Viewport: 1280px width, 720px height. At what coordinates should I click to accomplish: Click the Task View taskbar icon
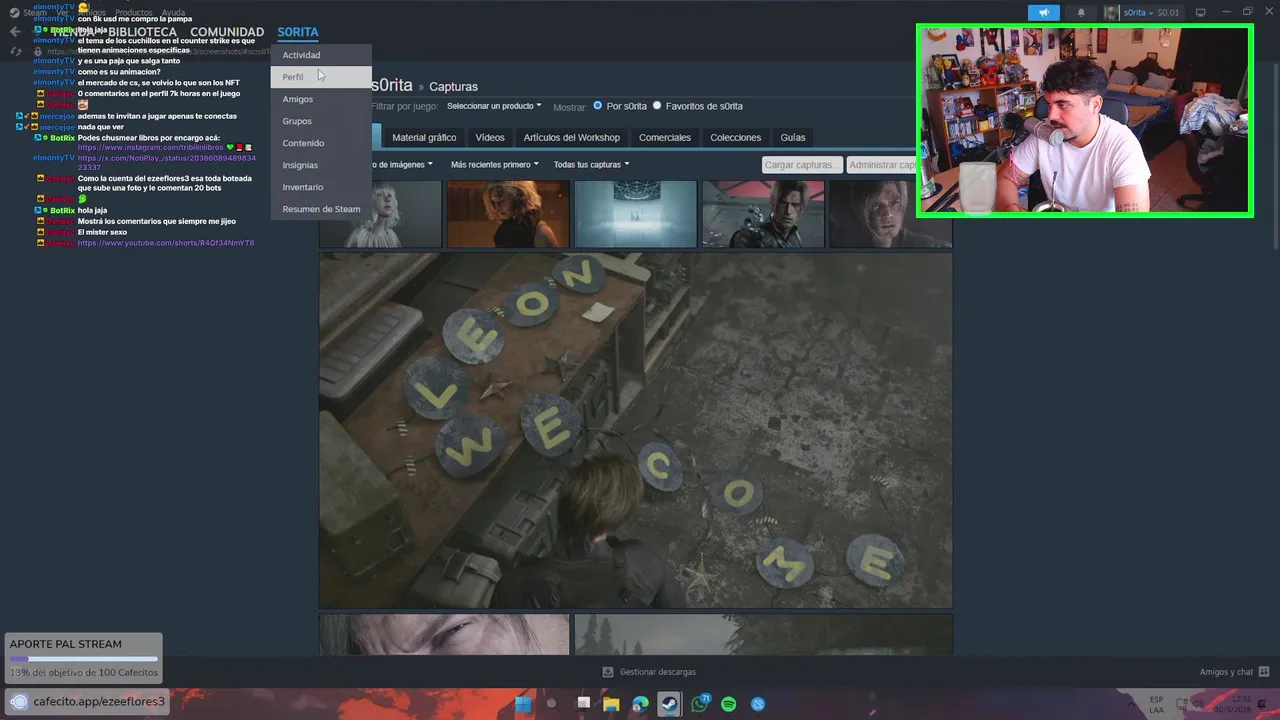(x=583, y=704)
